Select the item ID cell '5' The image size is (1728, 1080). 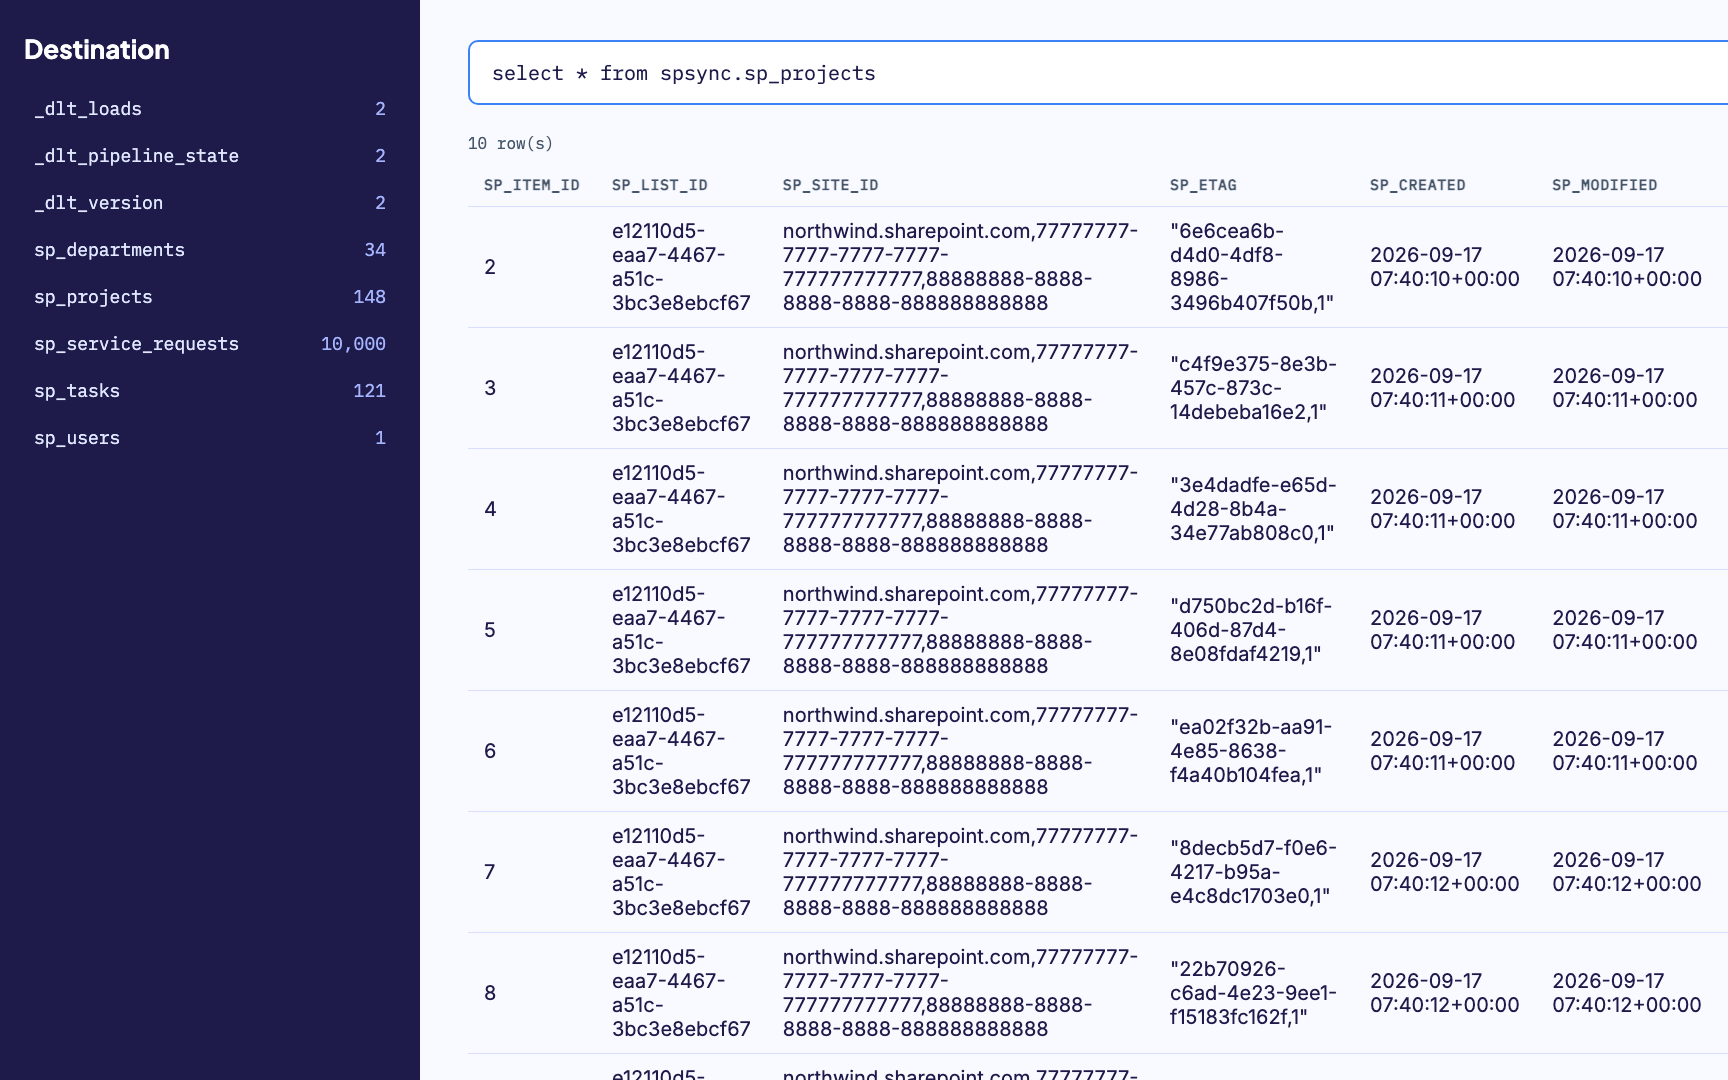click(x=490, y=630)
